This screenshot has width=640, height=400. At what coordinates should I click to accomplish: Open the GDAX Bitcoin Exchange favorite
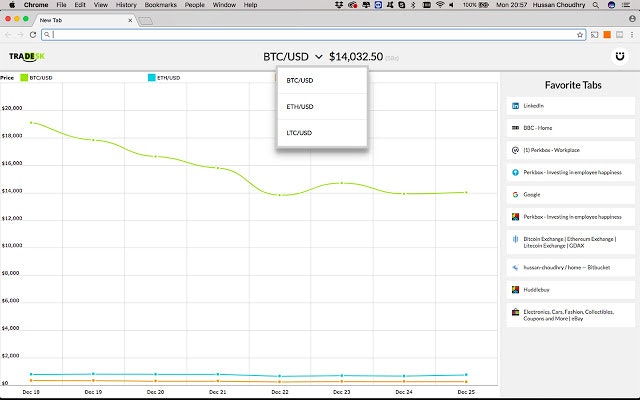[571, 242]
